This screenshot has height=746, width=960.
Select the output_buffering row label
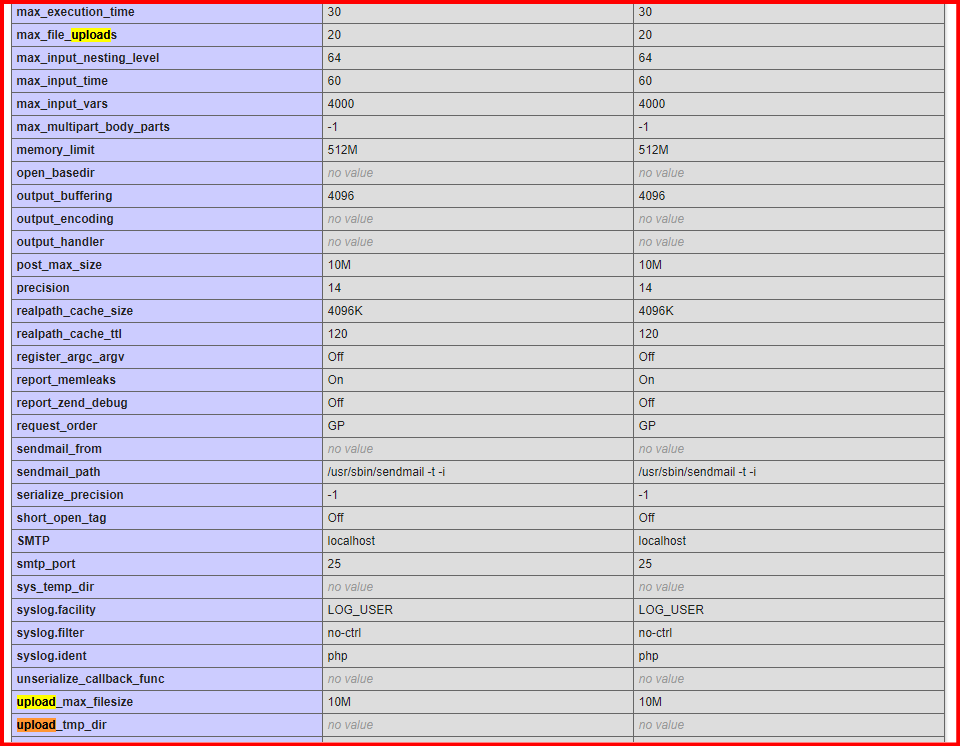click(x=64, y=196)
